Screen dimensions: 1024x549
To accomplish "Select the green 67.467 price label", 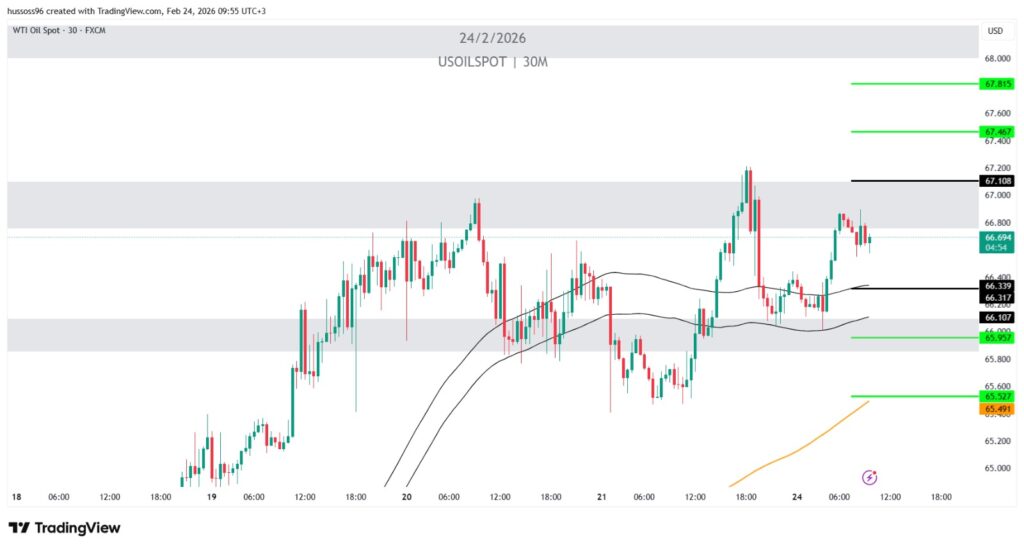I will point(998,131).
